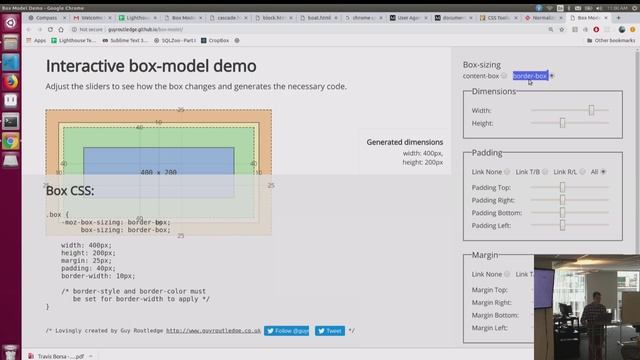Switch to the cascade.html tab
The width and height of the screenshot is (640, 360).
pos(227,18)
